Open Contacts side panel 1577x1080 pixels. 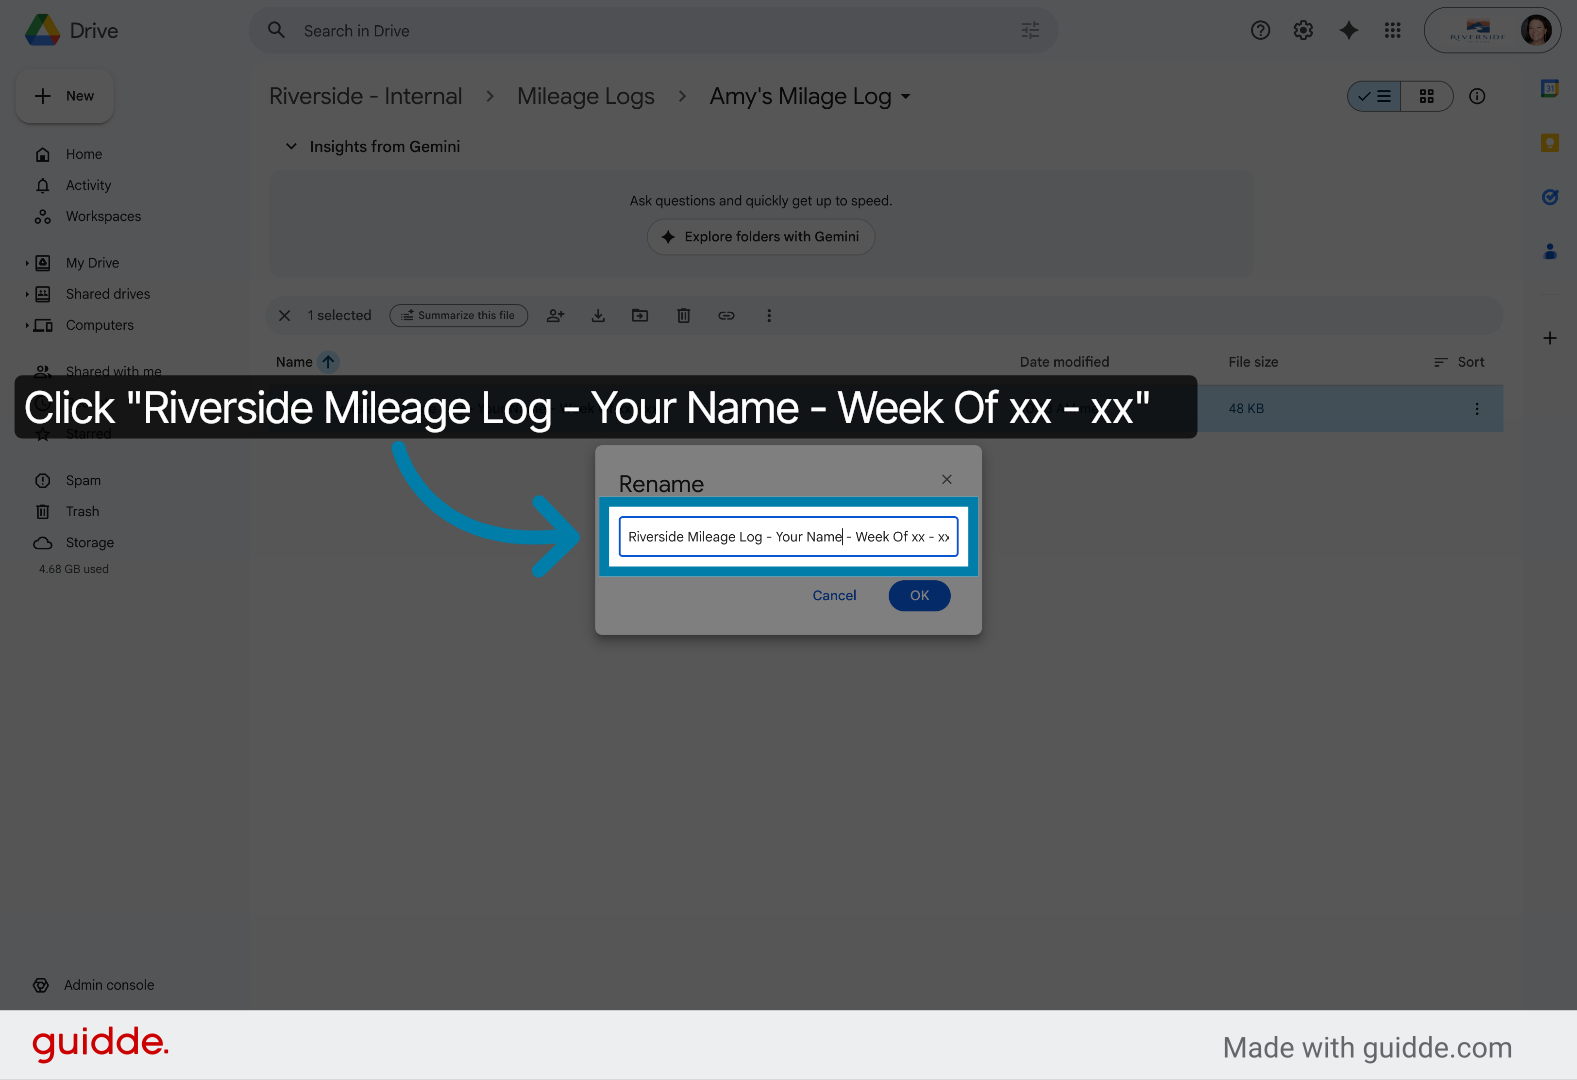click(x=1550, y=251)
